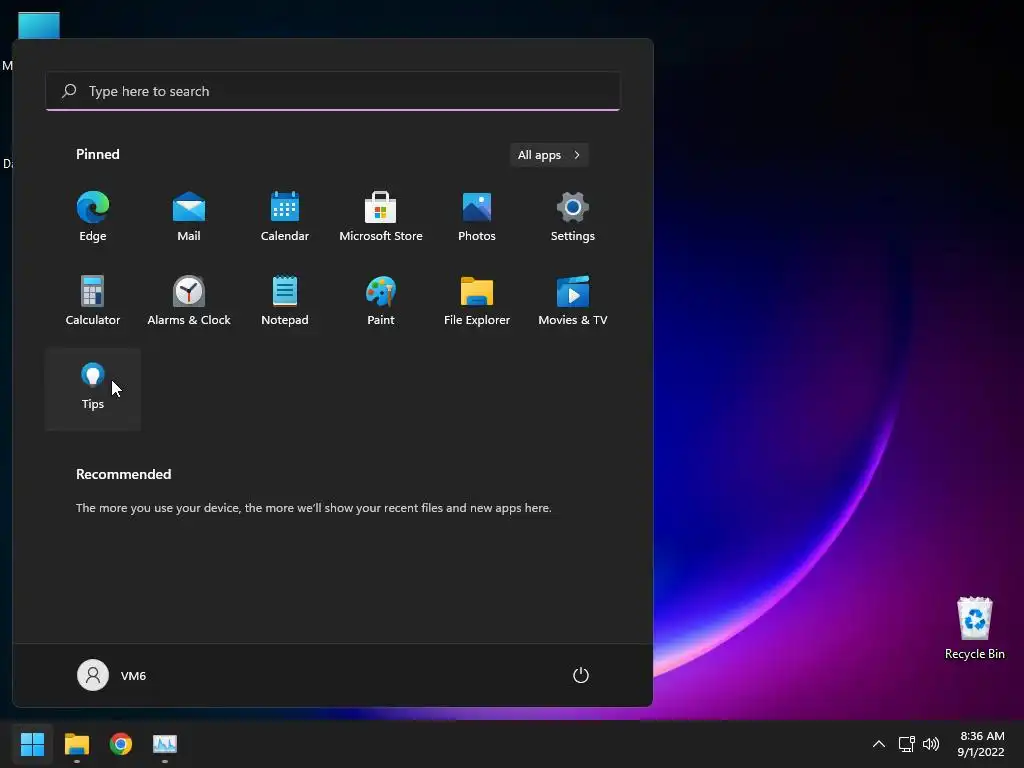The image size is (1024, 768).
Task: Launch Movies & TV app
Action: [573, 301]
